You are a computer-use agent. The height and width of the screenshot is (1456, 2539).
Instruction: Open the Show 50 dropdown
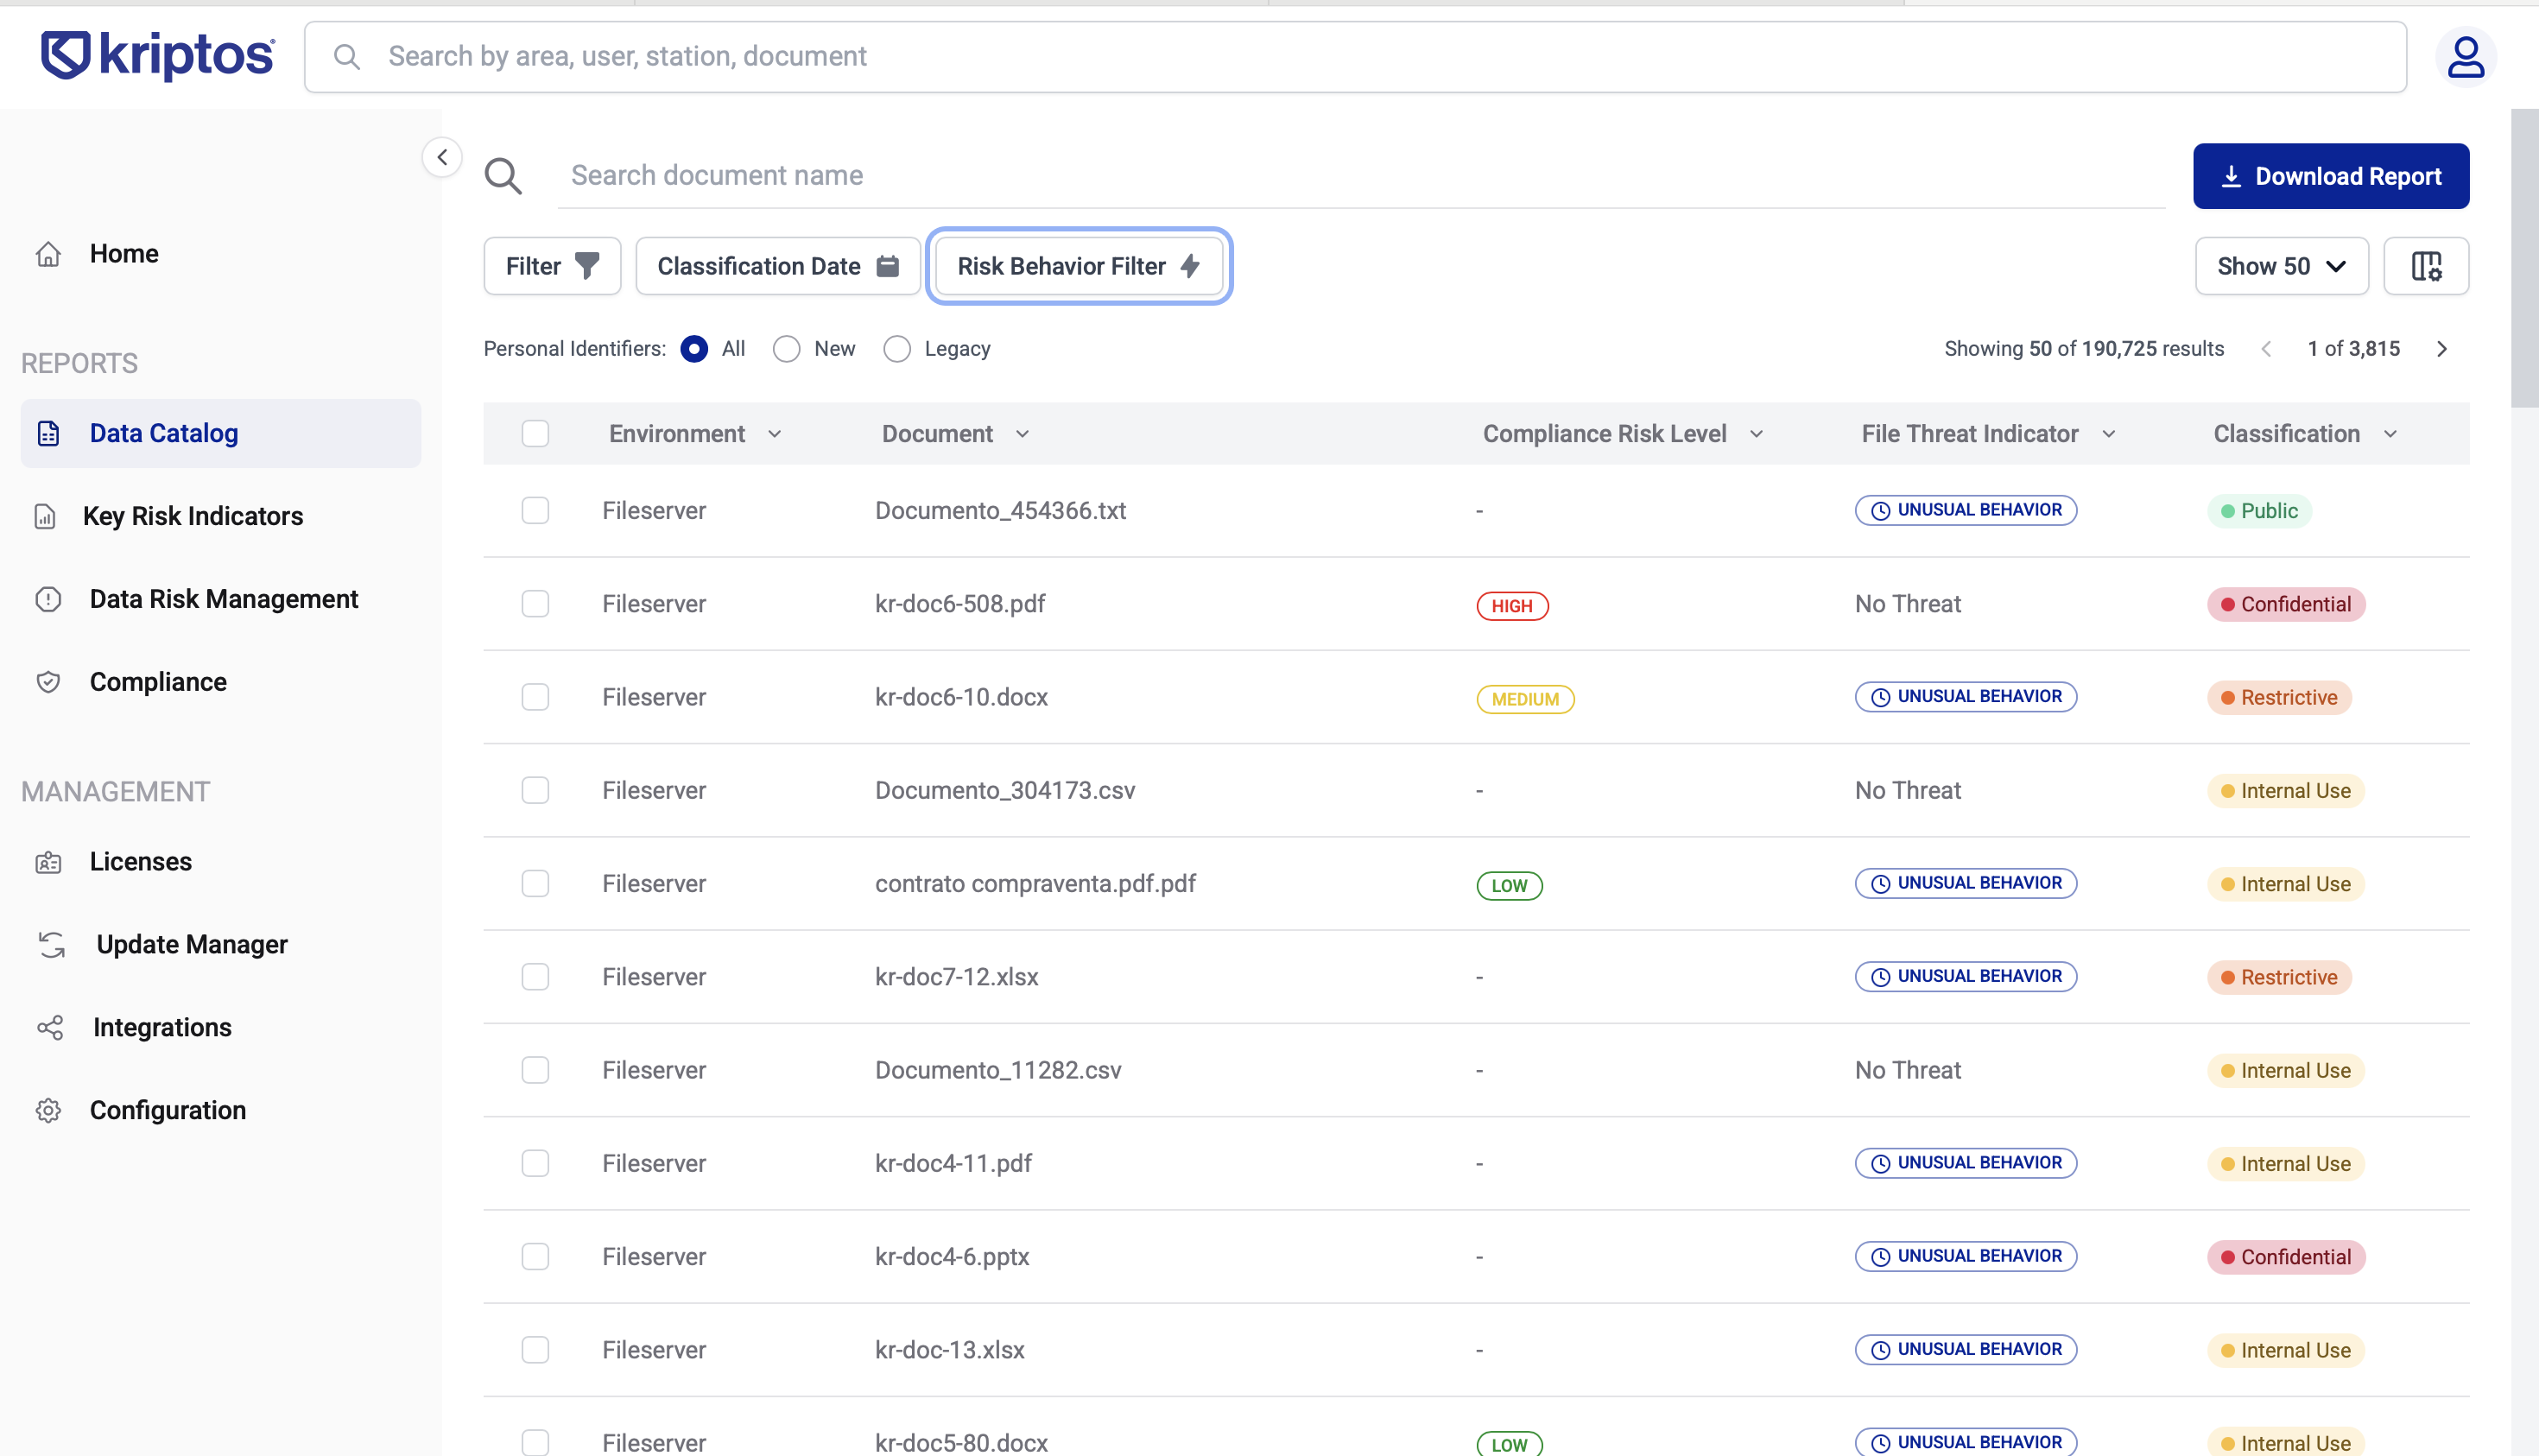(2280, 266)
